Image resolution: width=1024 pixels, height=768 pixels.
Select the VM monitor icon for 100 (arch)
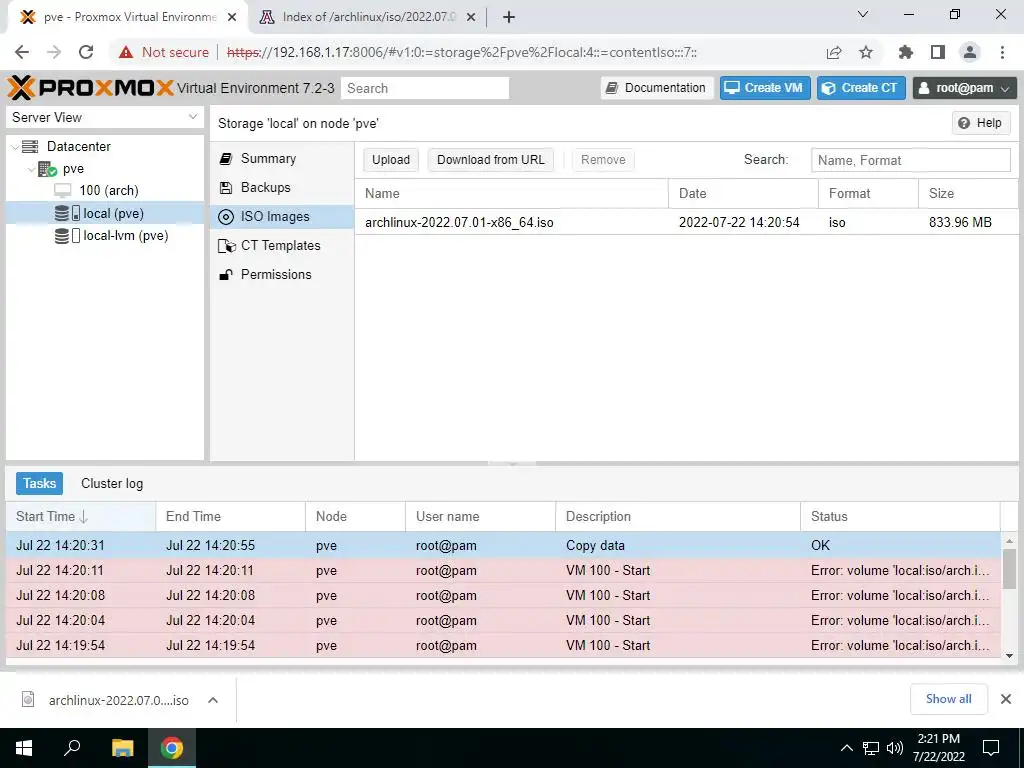pos(63,191)
